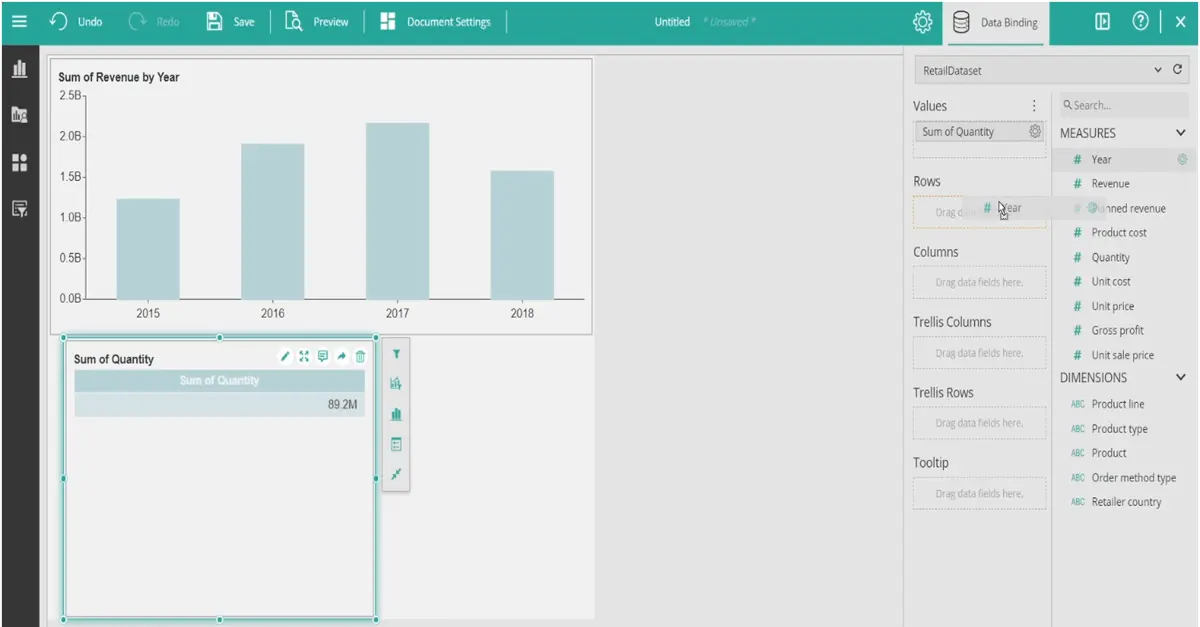The image size is (1200, 627).
Task: Open the gear icon on Year measure row
Action: click(x=1182, y=159)
